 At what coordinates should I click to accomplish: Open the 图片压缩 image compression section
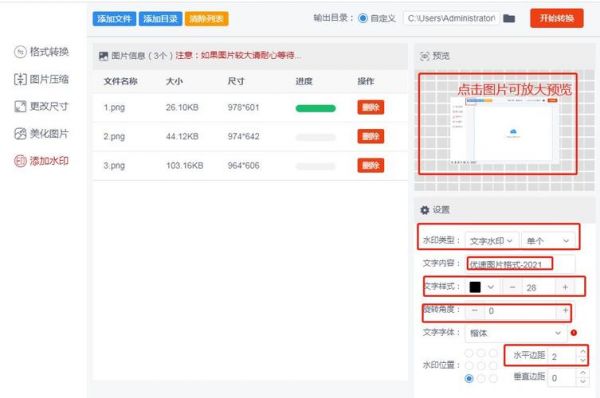(x=41, y=79)
